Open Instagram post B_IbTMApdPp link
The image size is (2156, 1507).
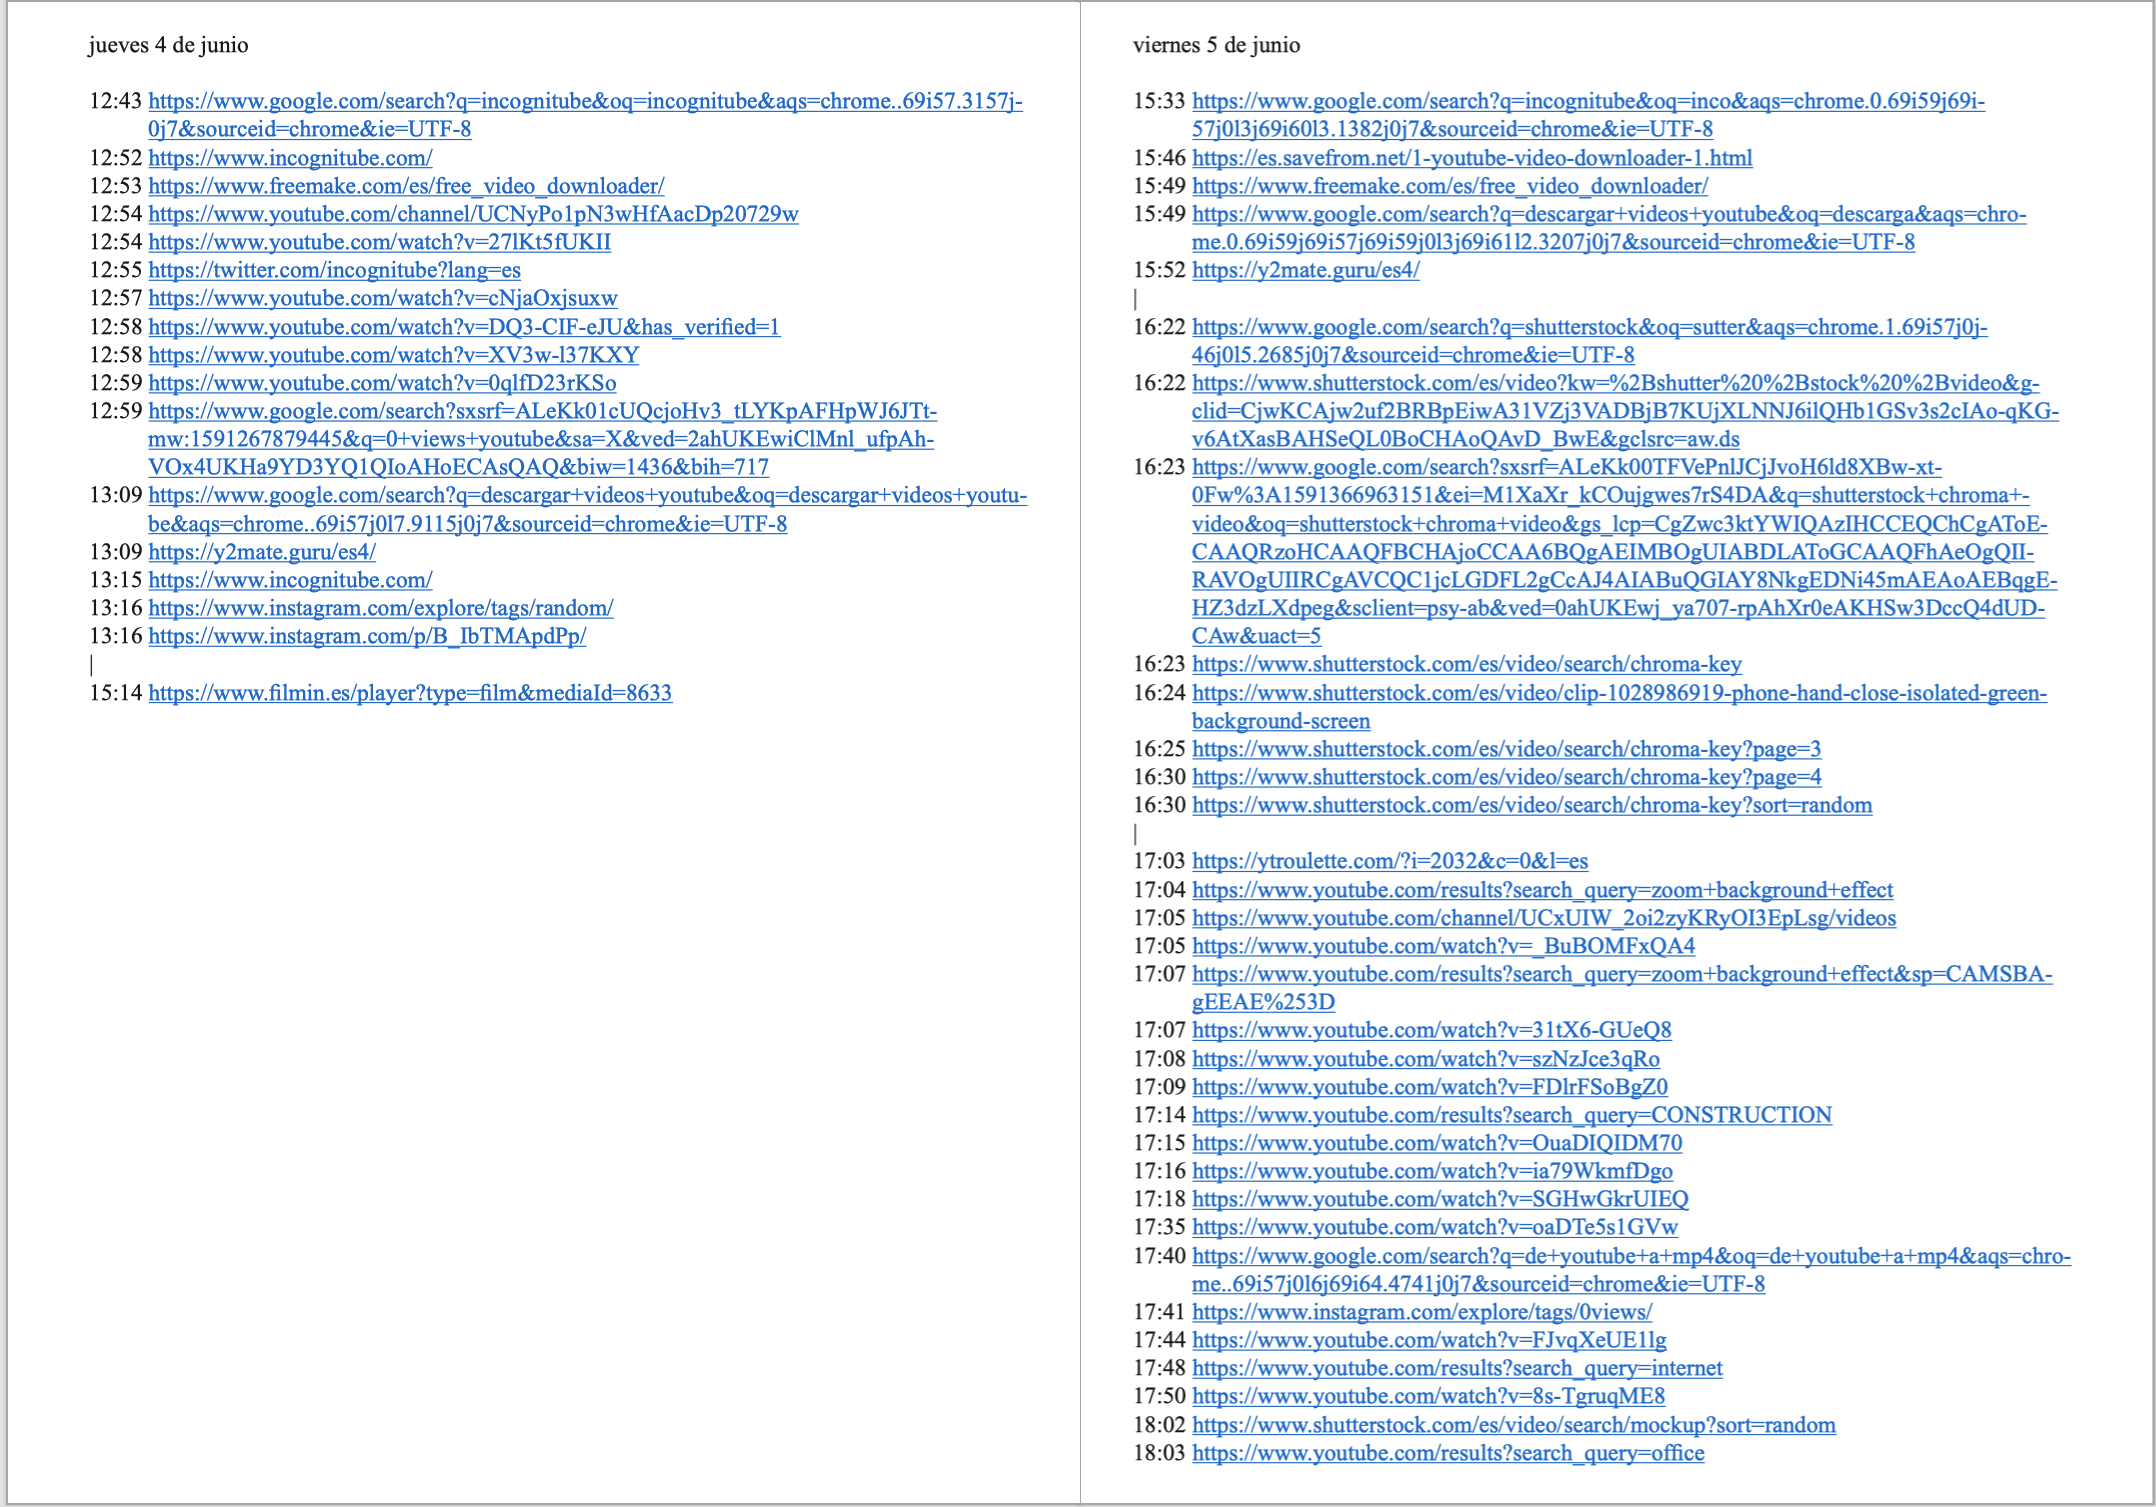tap(367, 636)
